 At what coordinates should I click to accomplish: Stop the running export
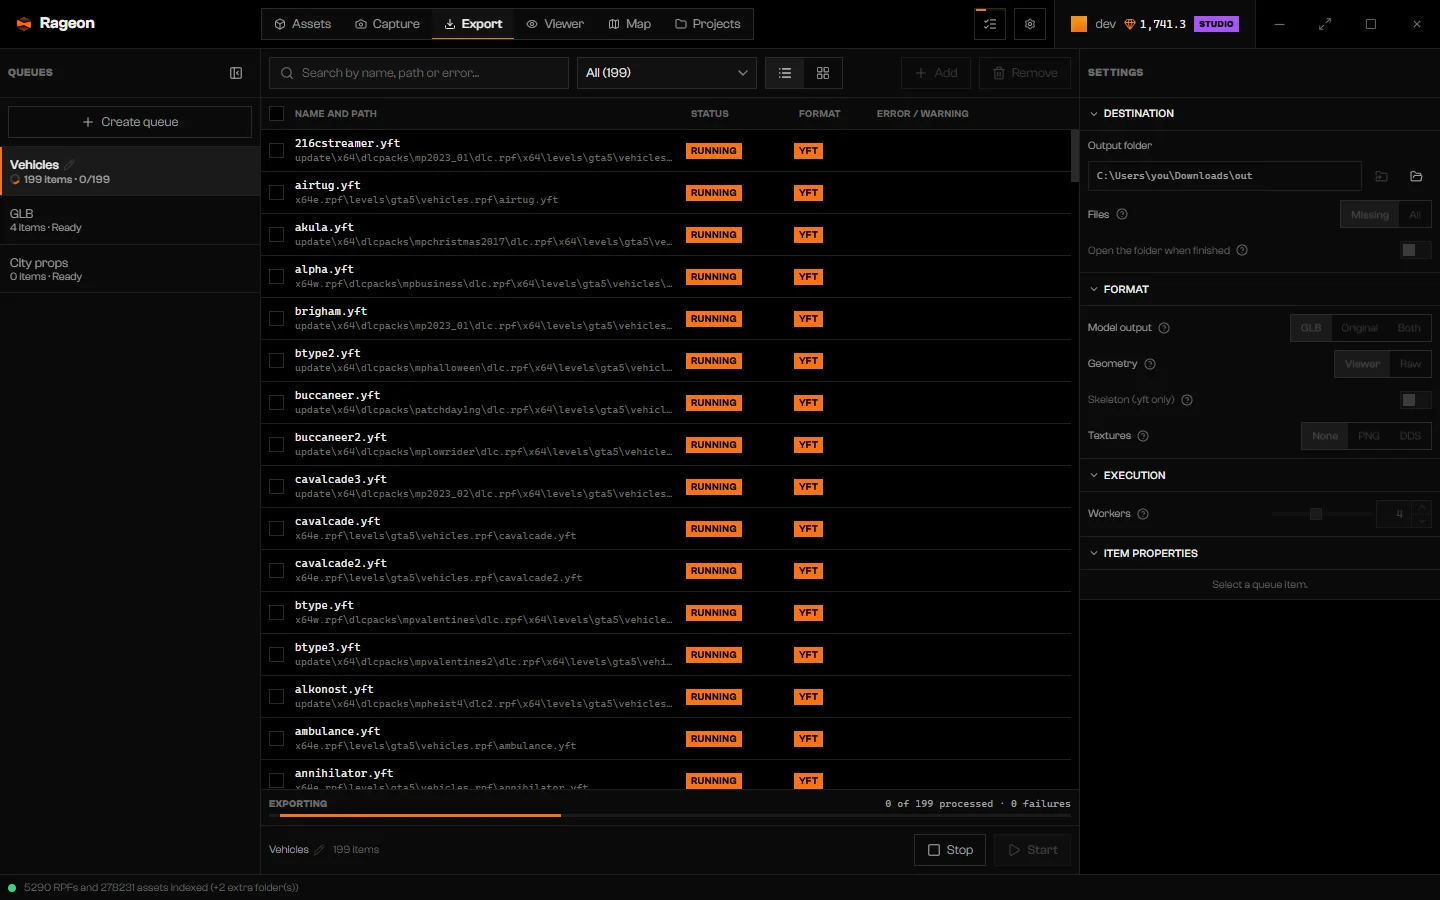tap(950, 850)
